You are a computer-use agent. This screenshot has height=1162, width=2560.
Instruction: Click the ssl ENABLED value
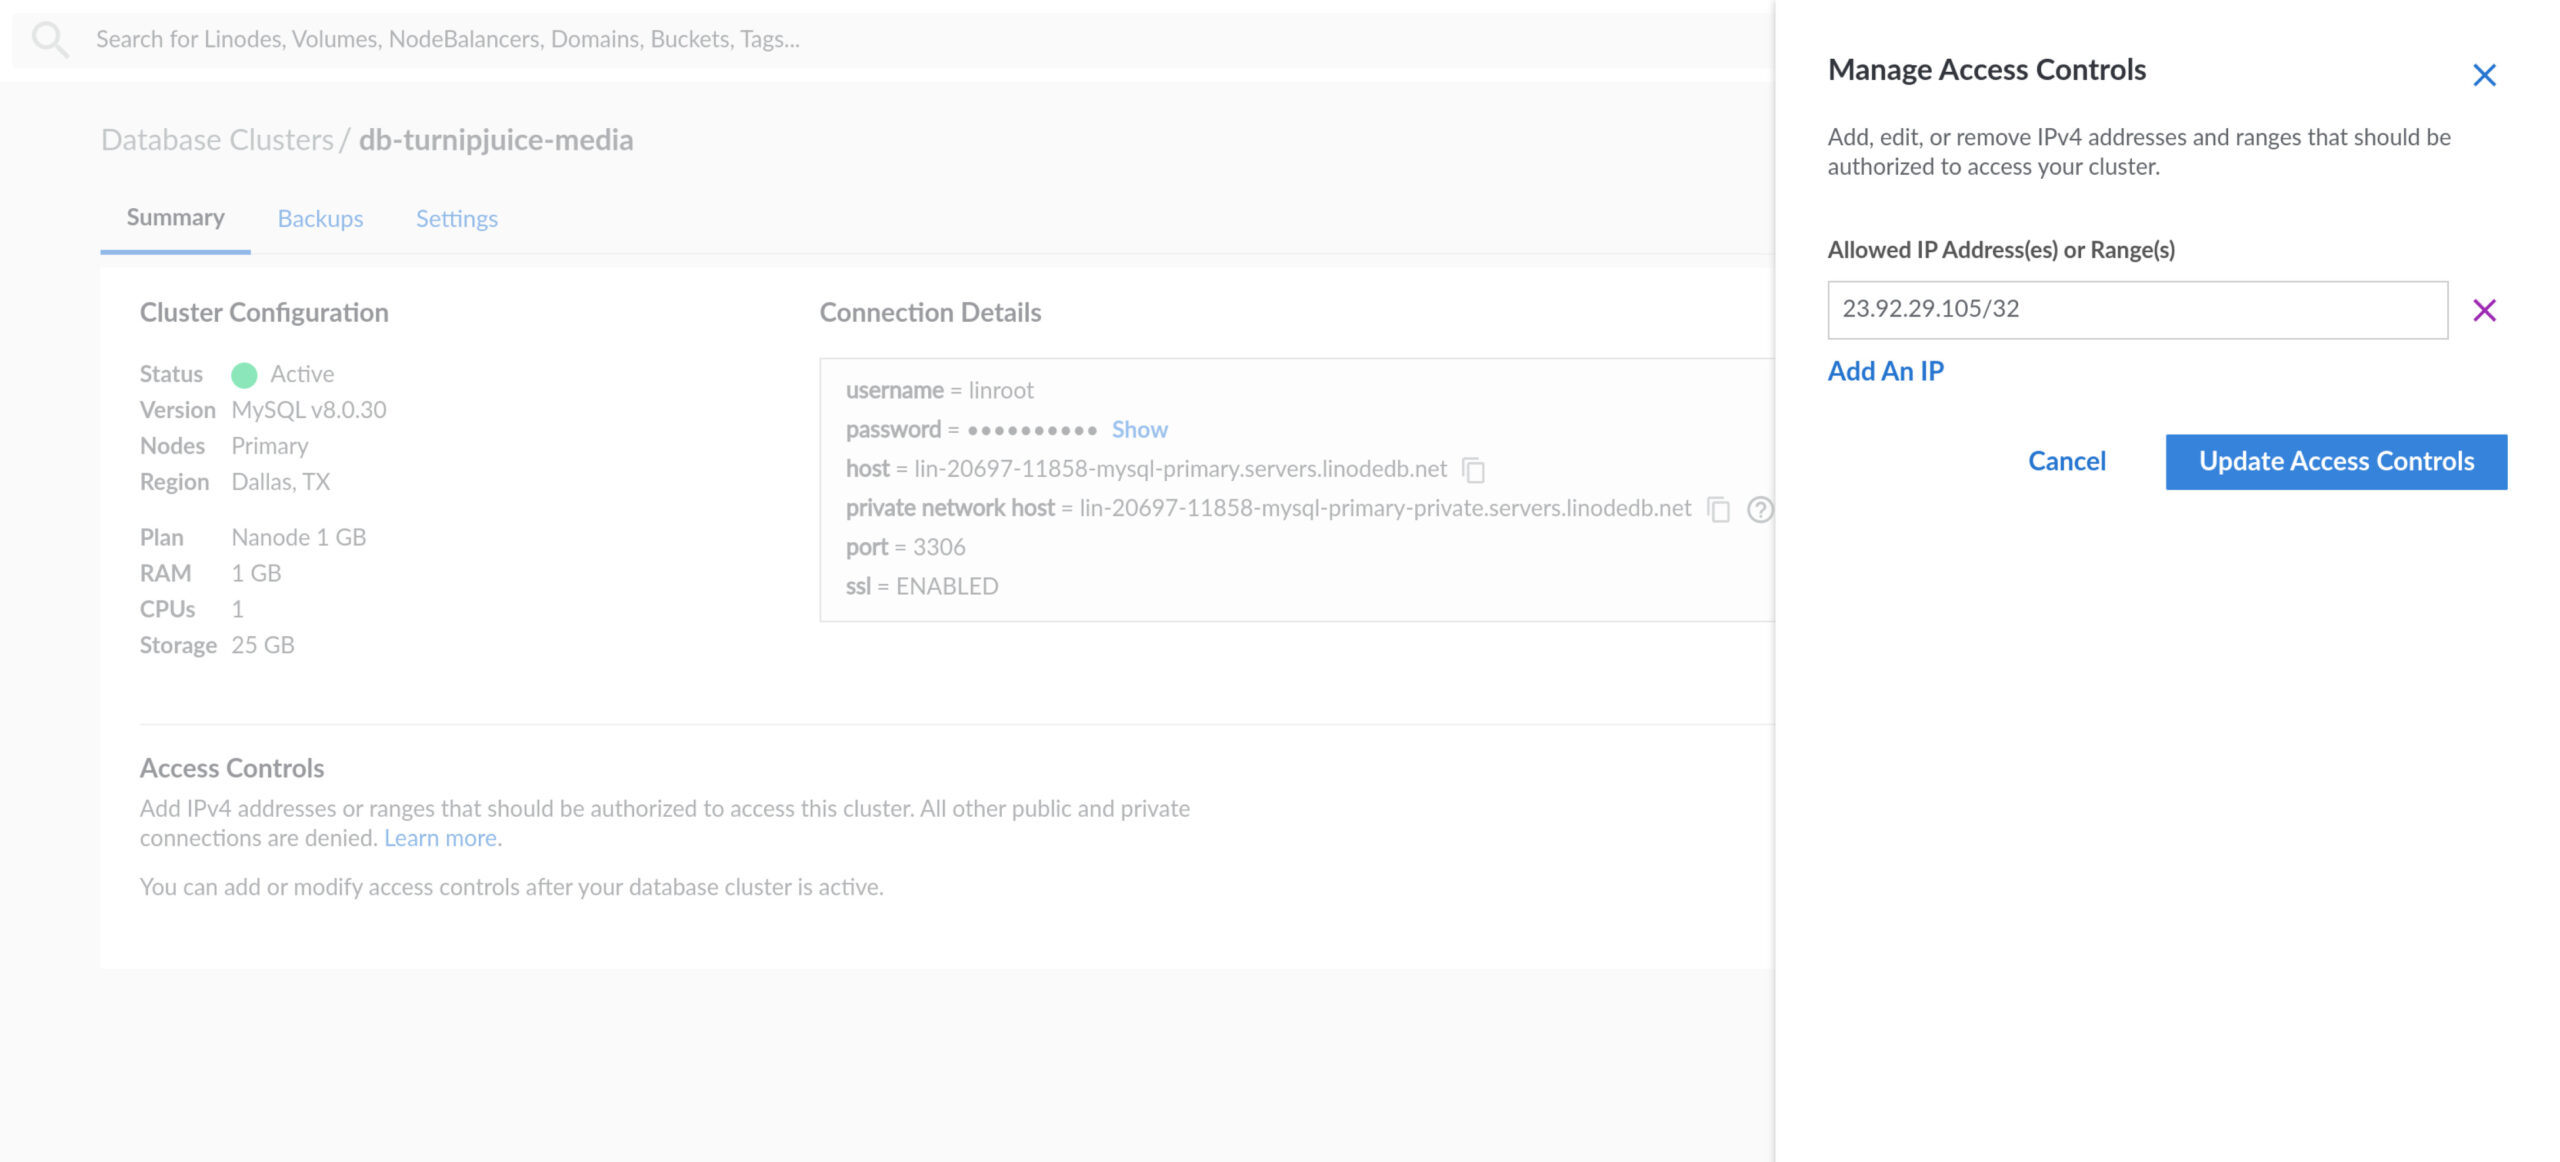(947, 586)
